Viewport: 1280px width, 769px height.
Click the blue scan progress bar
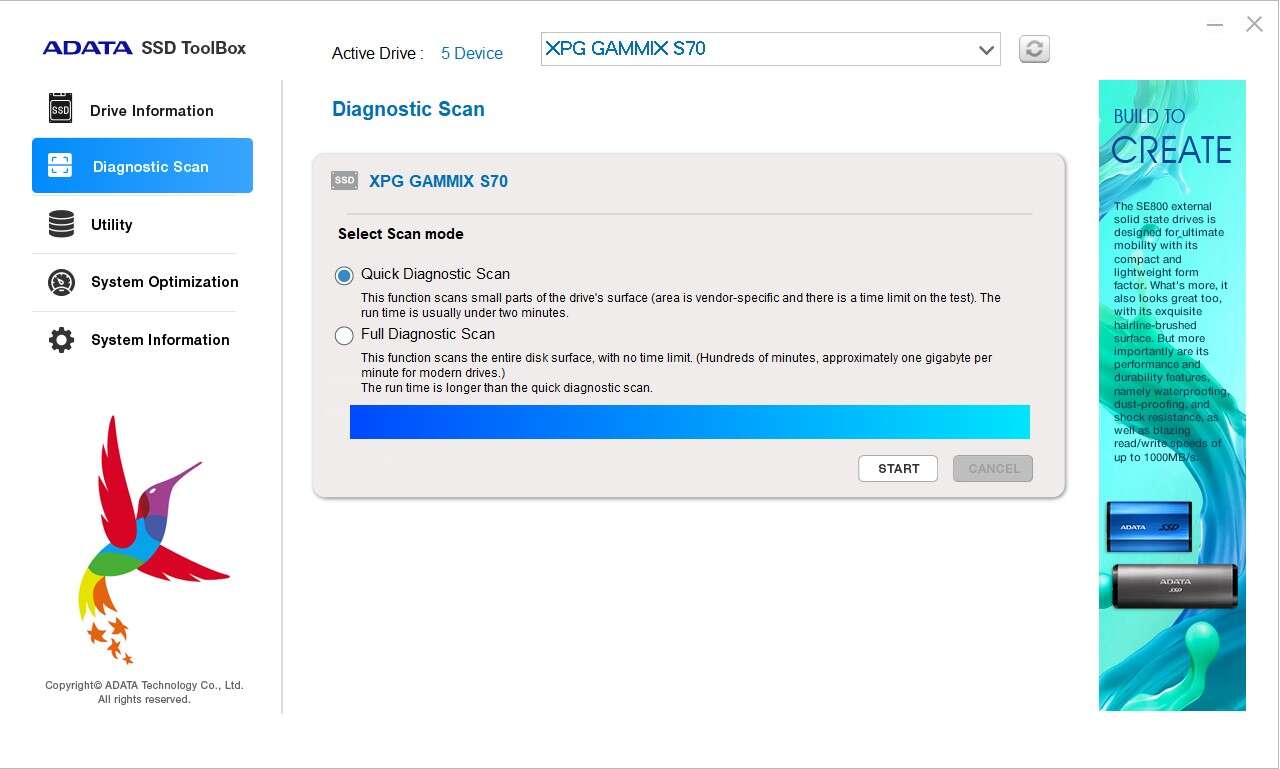[x=689, y=422]
